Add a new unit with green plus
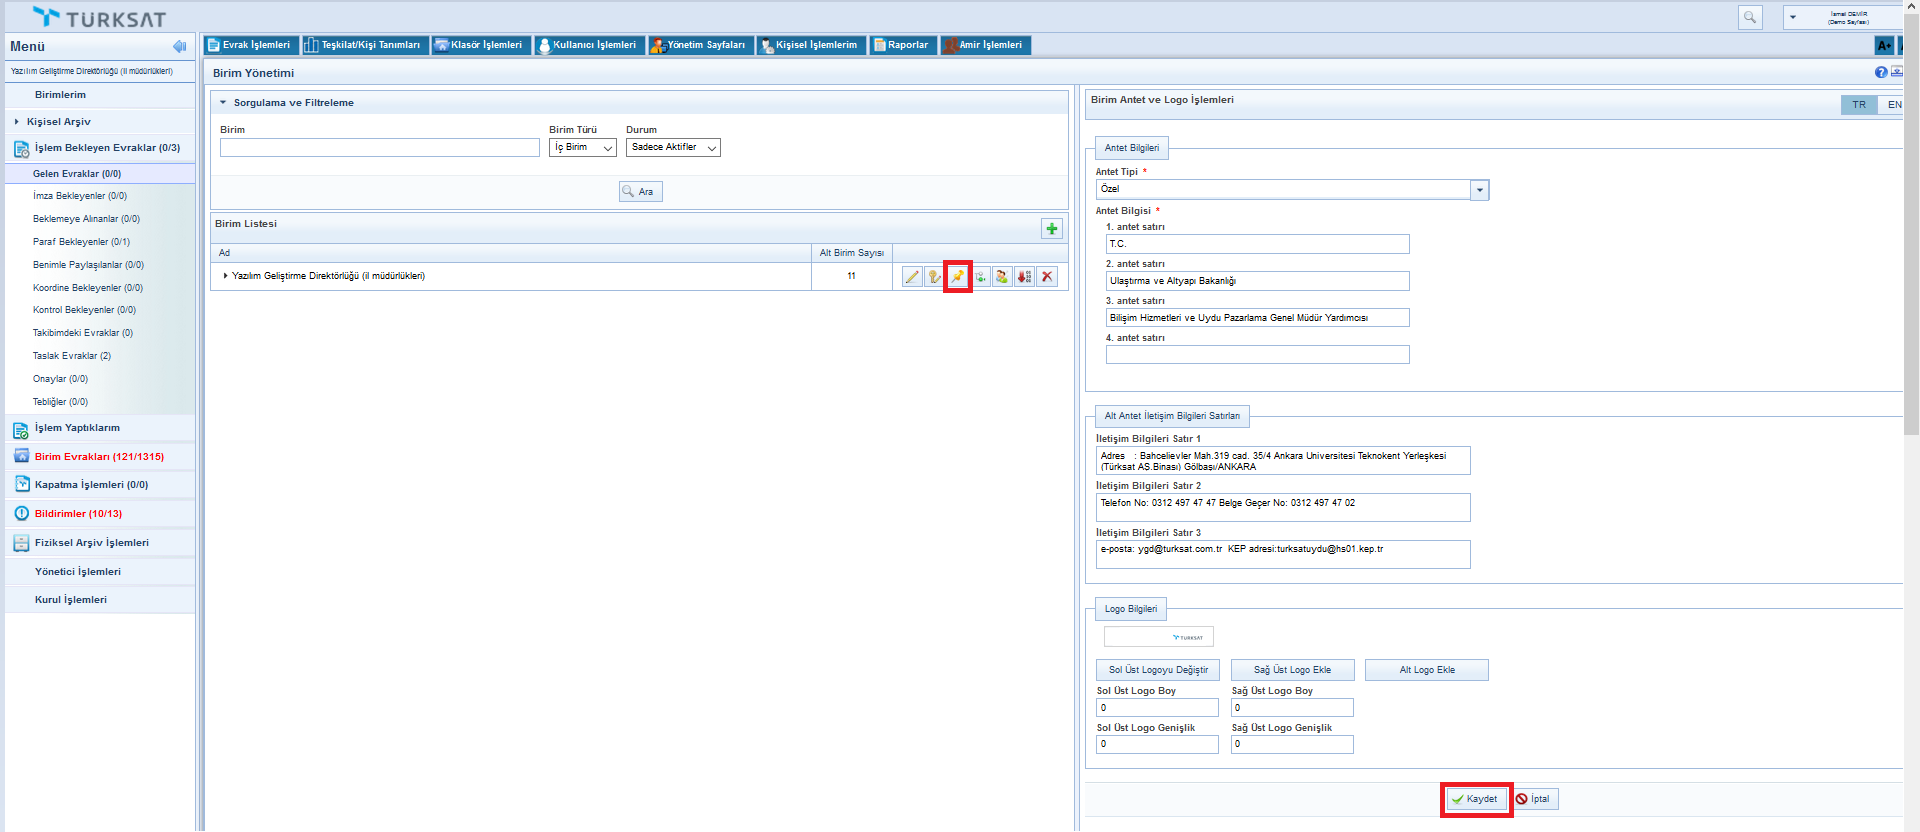Image resolution: width=1920 pixels, height=832 pixels. [x=1051, y=229]
